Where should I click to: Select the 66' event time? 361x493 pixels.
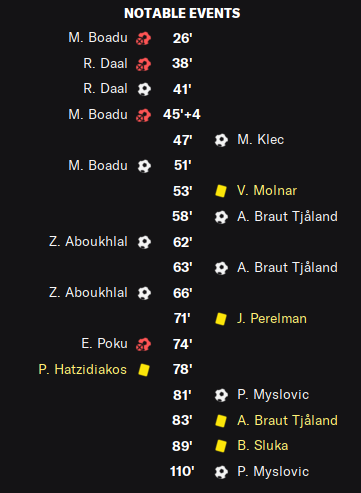coord(182,293)
